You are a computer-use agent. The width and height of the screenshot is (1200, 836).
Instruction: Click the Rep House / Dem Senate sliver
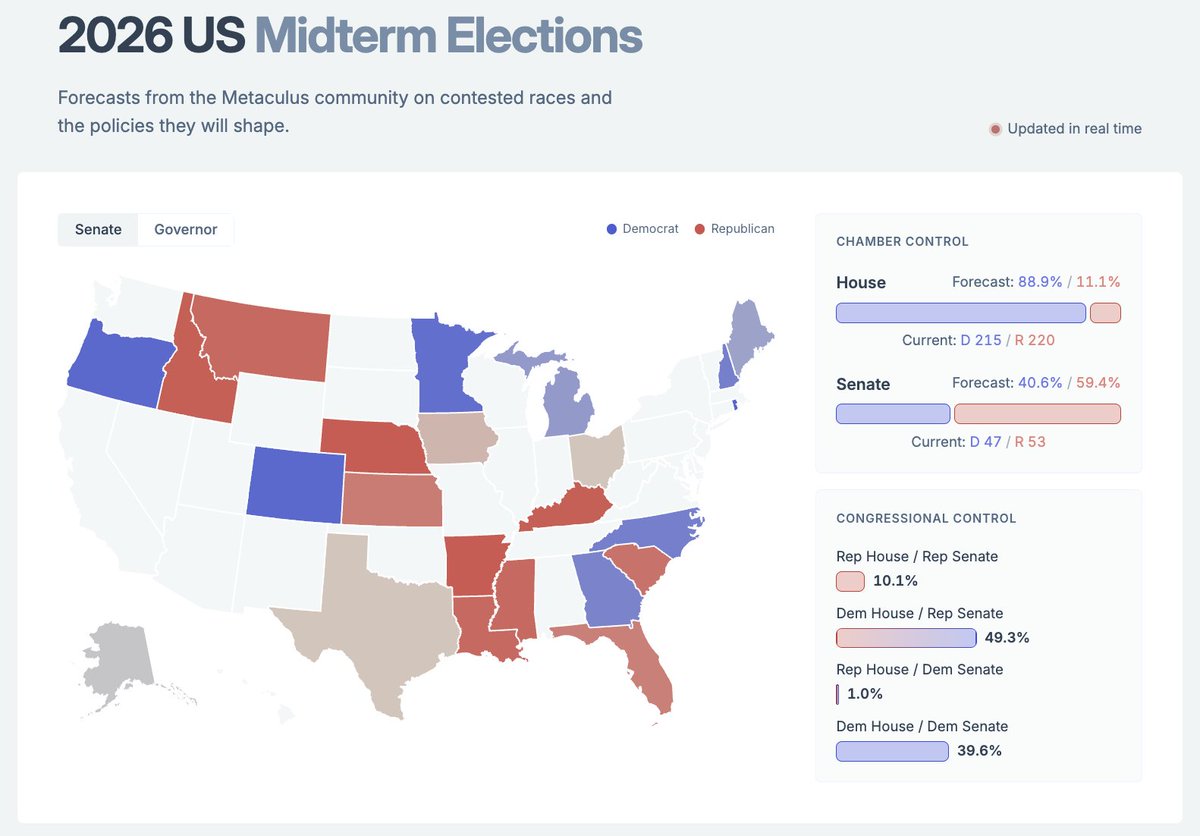(x=837, y=694)
